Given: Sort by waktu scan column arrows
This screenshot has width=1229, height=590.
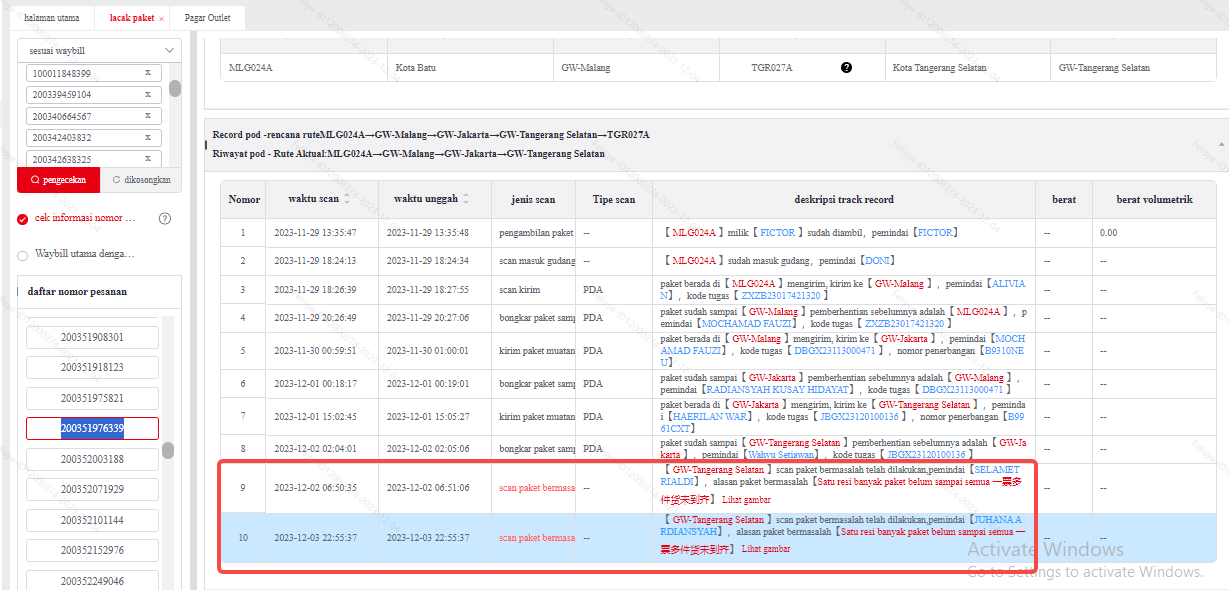Looking at the screenshot, I should (x=347, y=199).
